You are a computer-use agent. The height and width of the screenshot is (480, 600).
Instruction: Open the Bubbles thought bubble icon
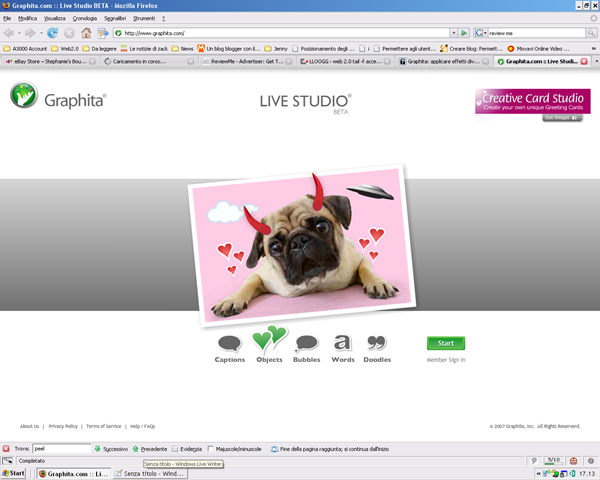[x=307, y=343]
